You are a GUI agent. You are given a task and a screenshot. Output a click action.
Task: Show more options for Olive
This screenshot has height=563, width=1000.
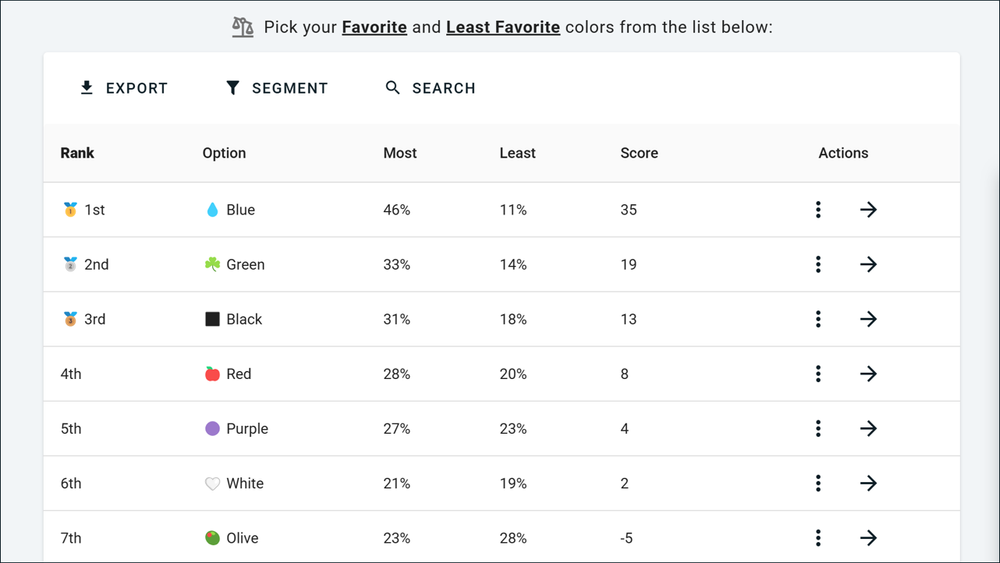[x=818, y=538]
